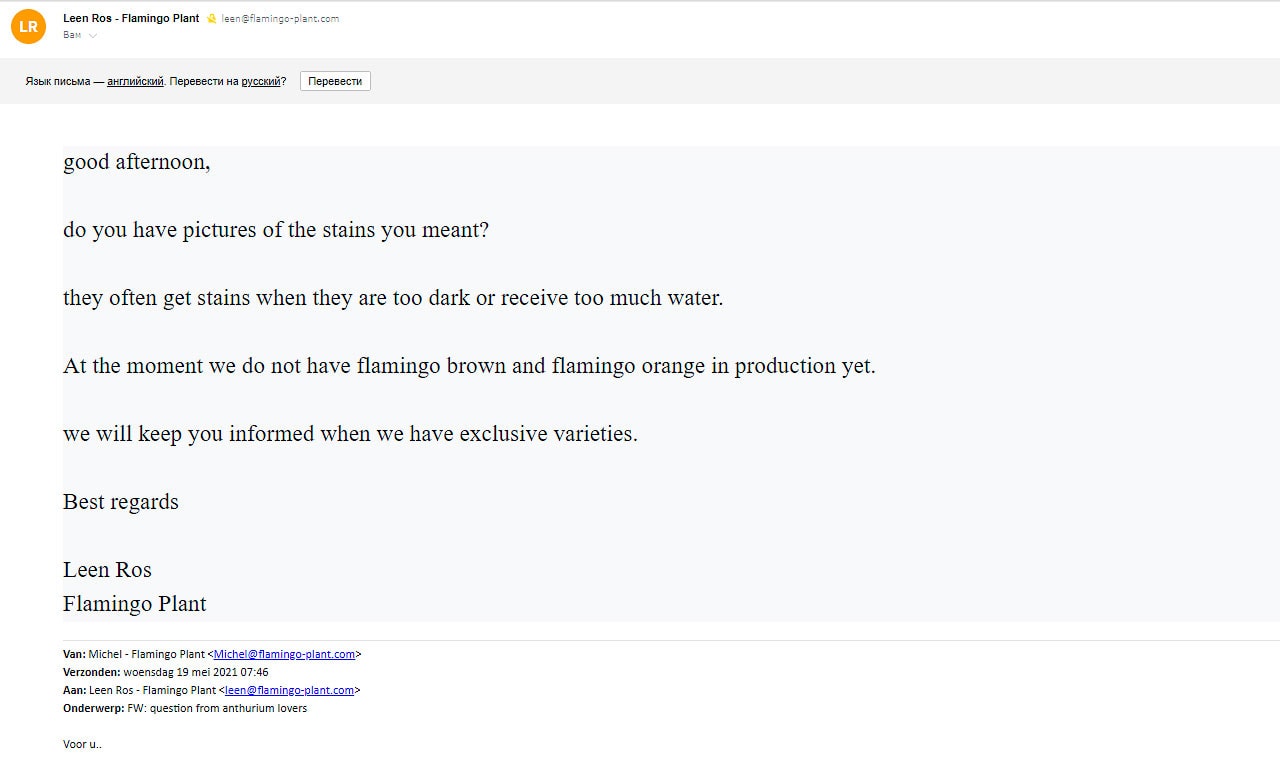Change source language link английский
The image size is (1280, 776).
(135, 81)
